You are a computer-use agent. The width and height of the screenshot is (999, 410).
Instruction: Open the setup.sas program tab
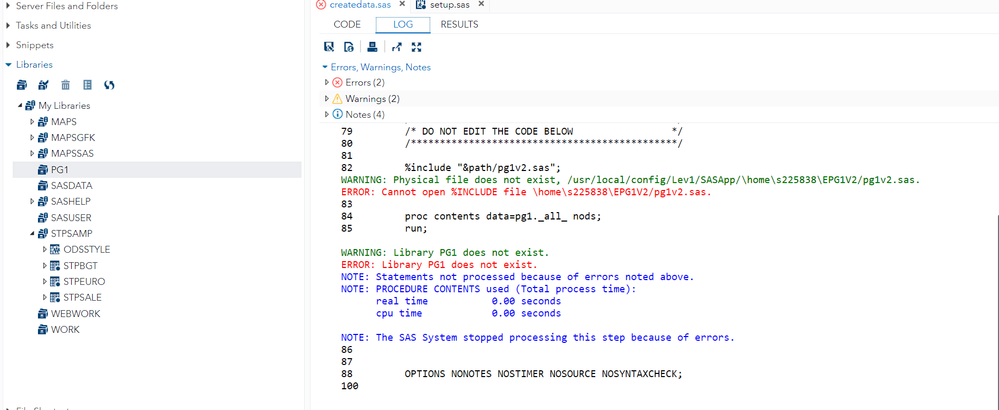tap(450, 4)
